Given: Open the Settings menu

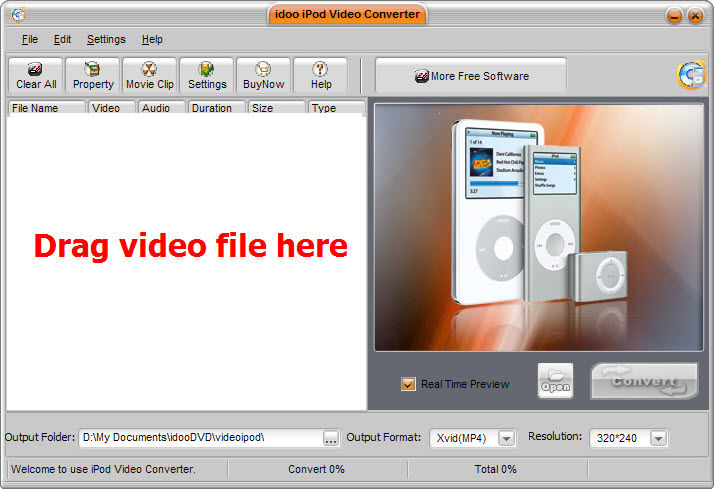Looking at the screenshot, I should [x=106, y=40].
